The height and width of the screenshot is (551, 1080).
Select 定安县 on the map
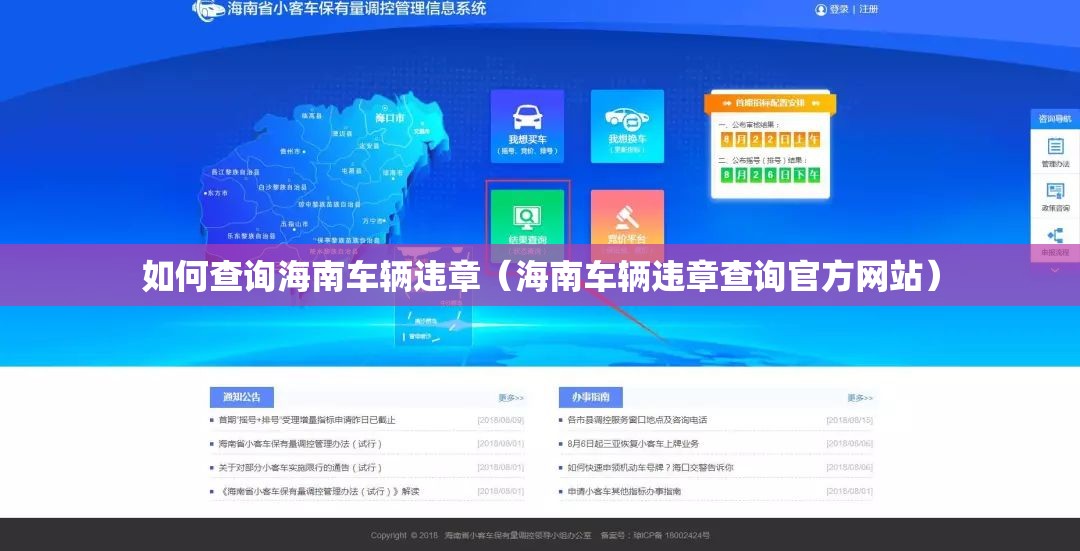[x=368, y=146]
